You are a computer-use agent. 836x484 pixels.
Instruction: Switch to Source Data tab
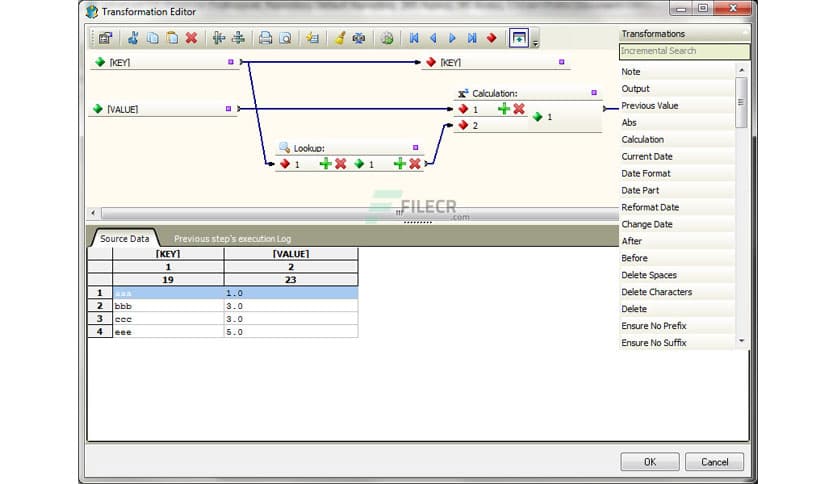click(x=125, y=238)
